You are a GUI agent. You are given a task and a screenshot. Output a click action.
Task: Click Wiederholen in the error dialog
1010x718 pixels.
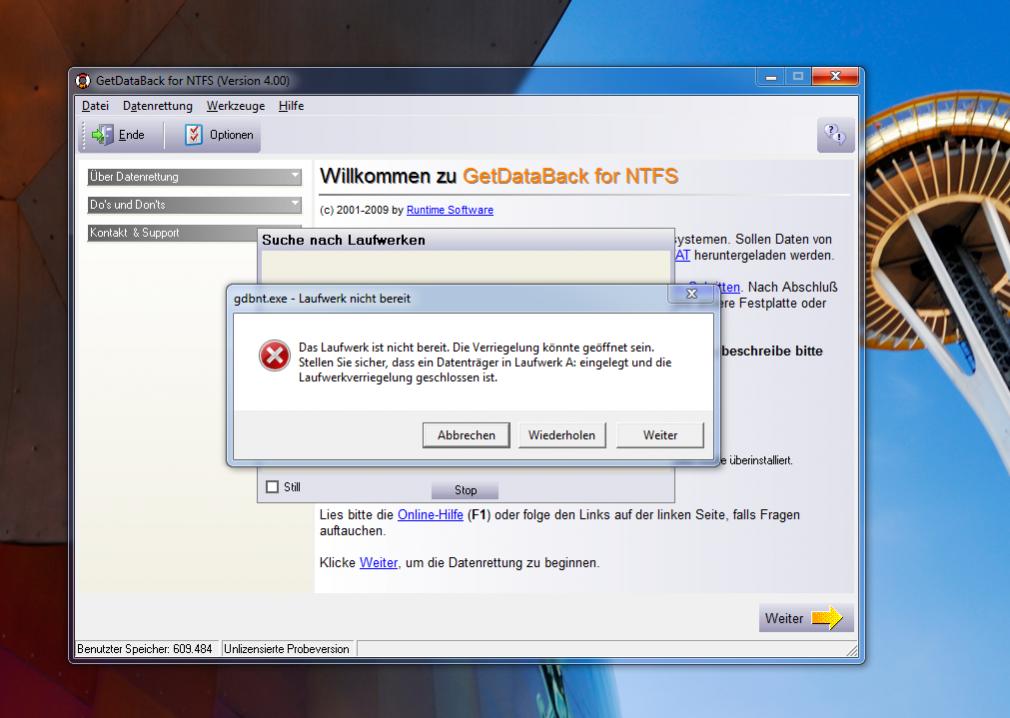pyautogui.click(x=562, y=435)
